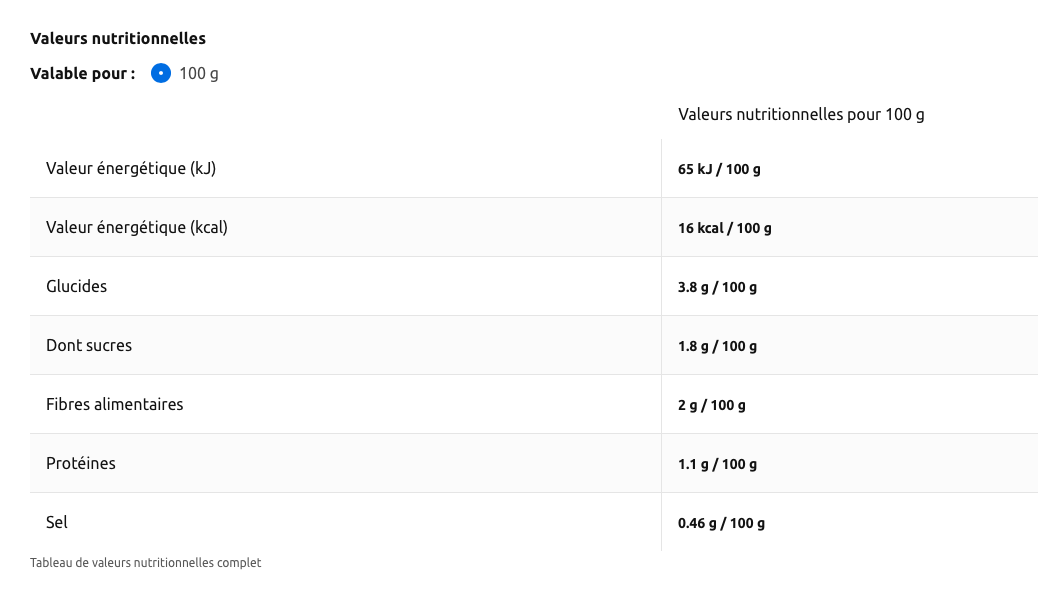Click the "2 g / 100 g" fibres value
Image resolution: width=1038 pixels, height=599 pixels.
(712, 405)
